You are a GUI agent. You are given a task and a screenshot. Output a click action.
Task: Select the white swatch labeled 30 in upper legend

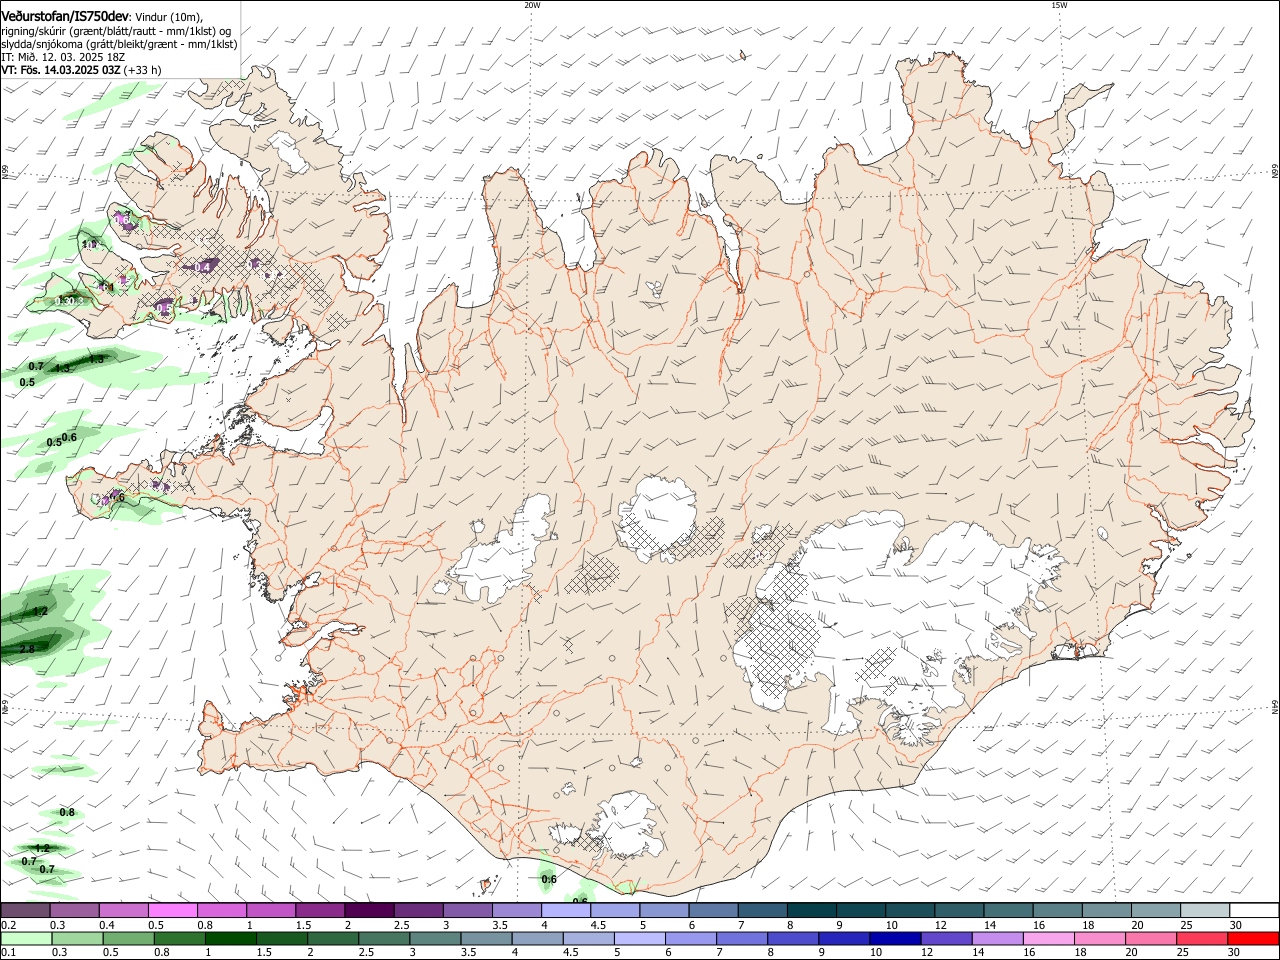(1254, 910)
